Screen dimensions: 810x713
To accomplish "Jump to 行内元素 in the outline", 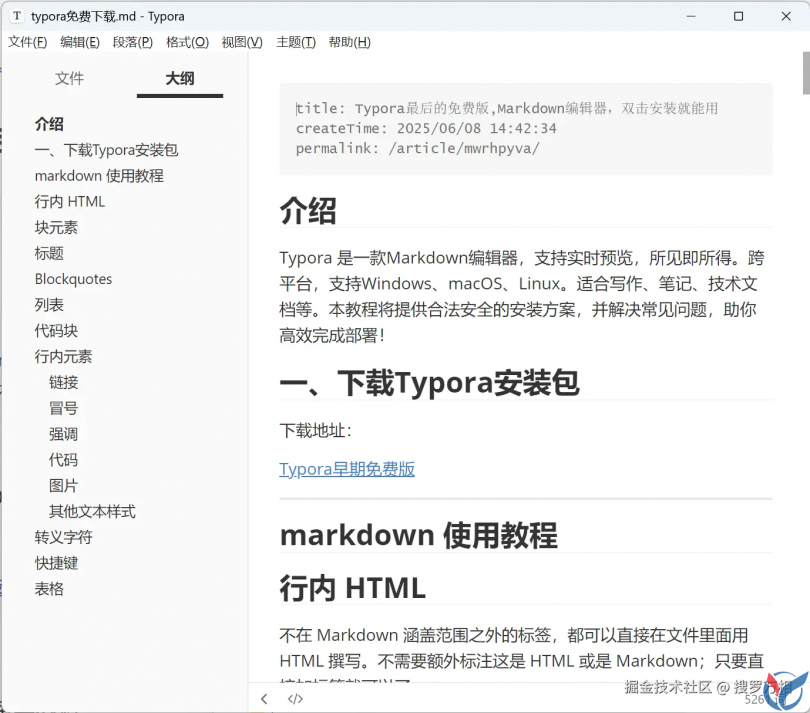I will (63, 356).
